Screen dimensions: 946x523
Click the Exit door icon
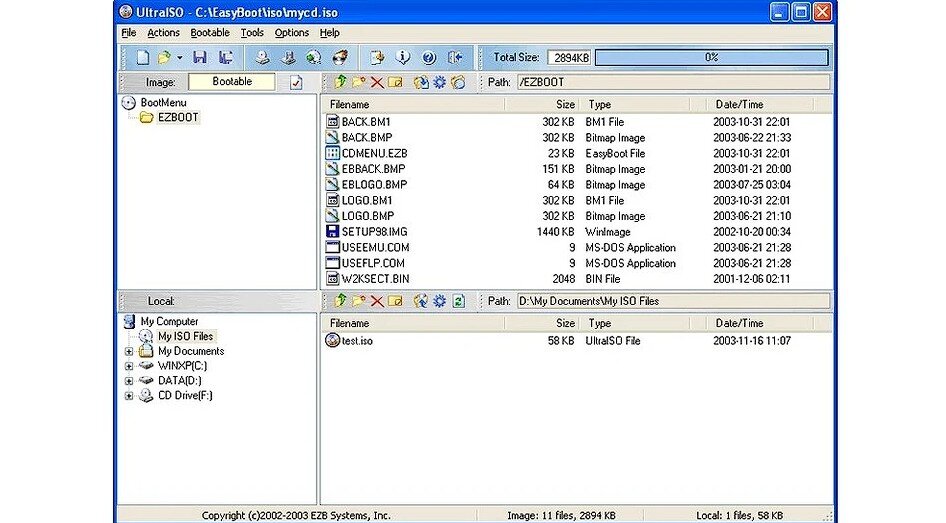coord(456,57)
